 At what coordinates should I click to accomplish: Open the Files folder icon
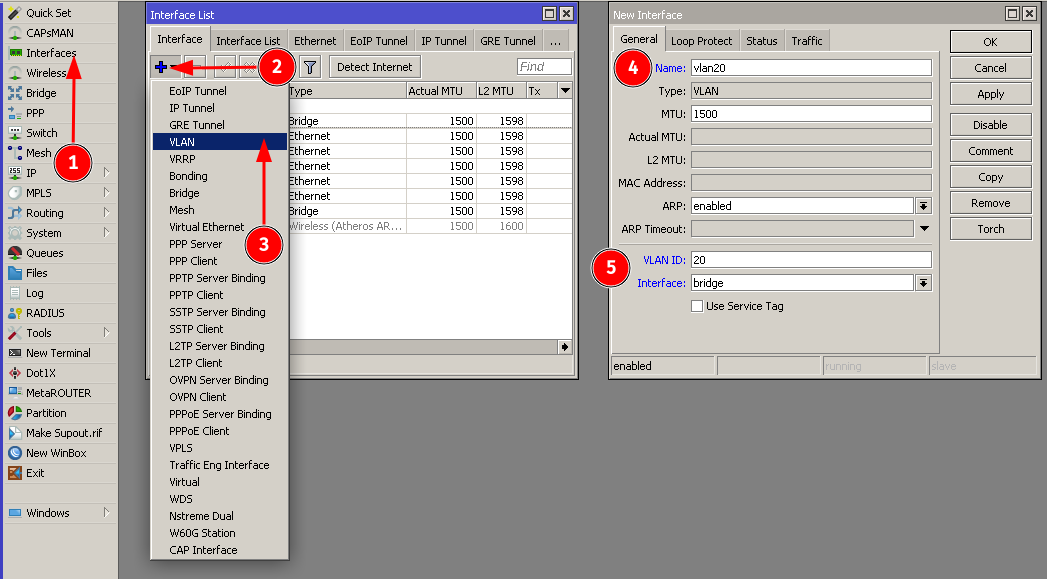pyautogui.click(x=15, y=273)
